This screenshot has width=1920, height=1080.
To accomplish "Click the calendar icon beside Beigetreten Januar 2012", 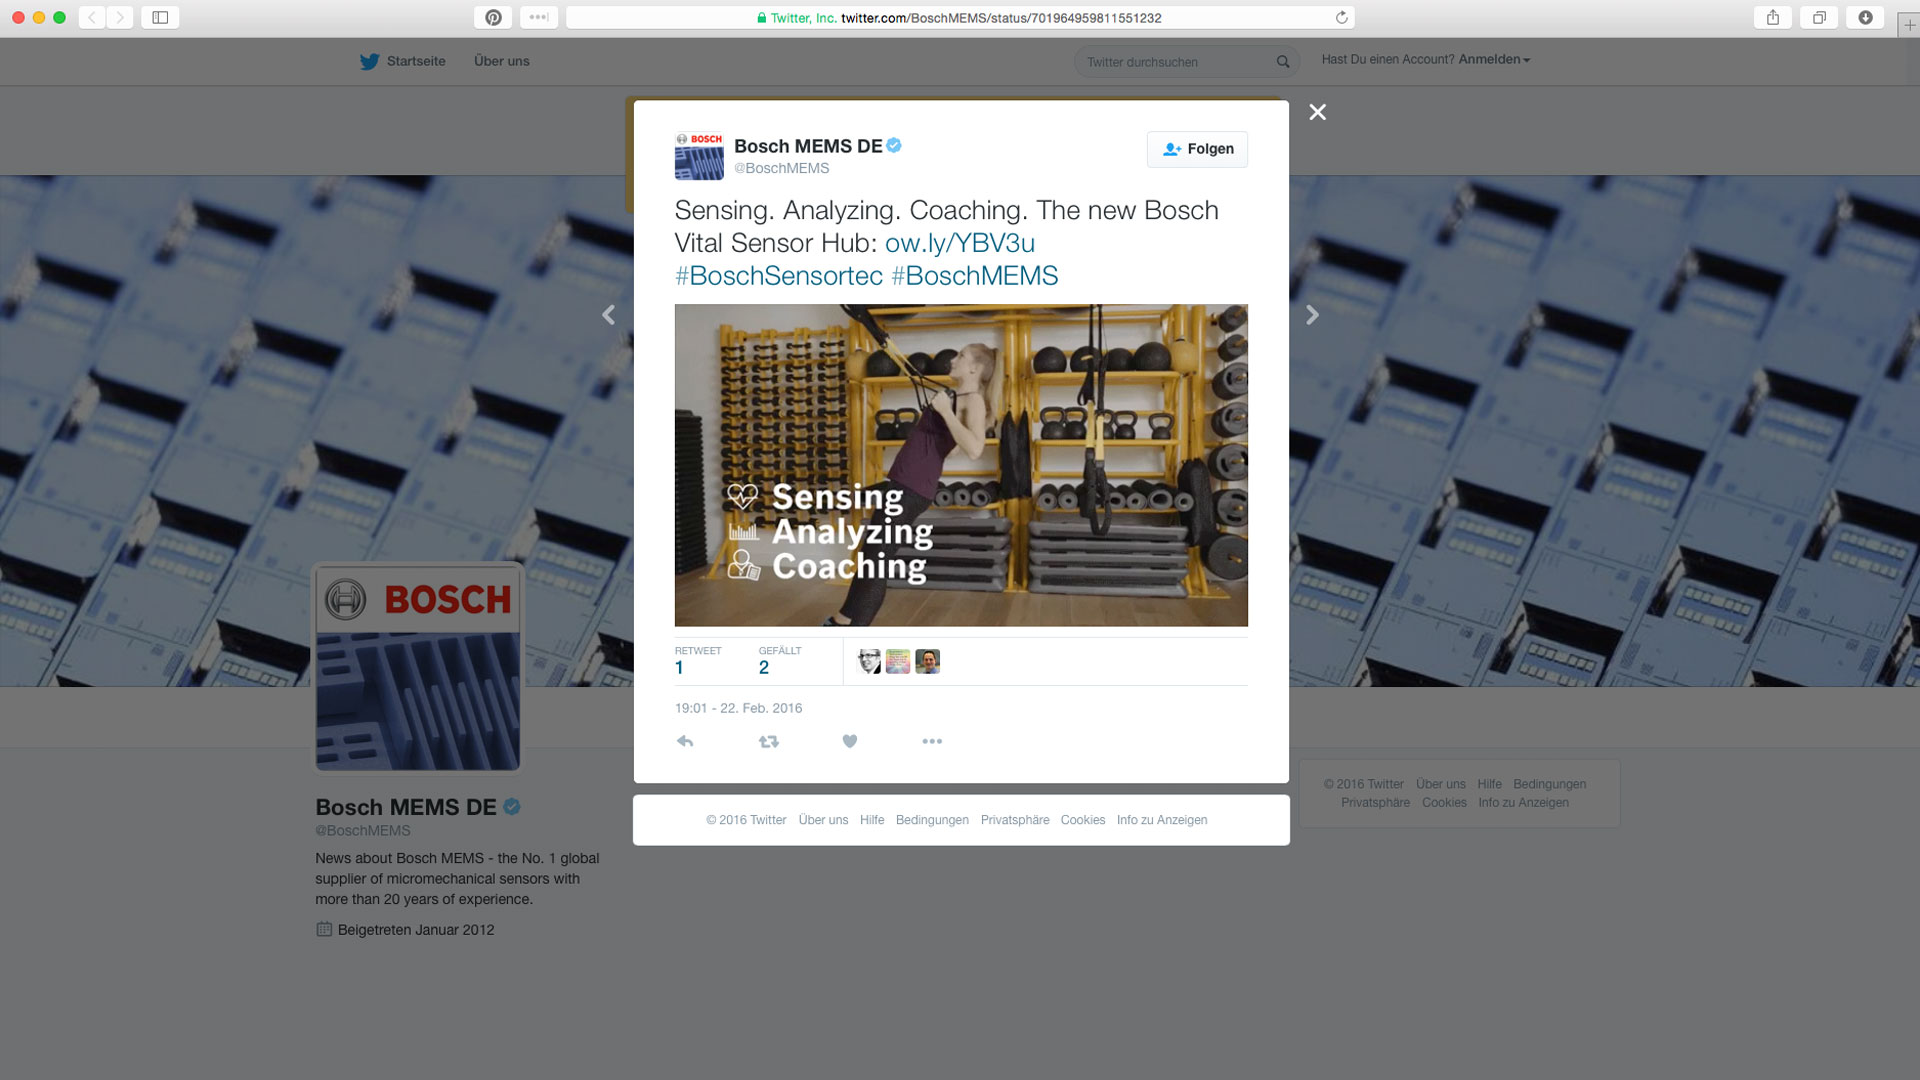I will coord(324,929).
